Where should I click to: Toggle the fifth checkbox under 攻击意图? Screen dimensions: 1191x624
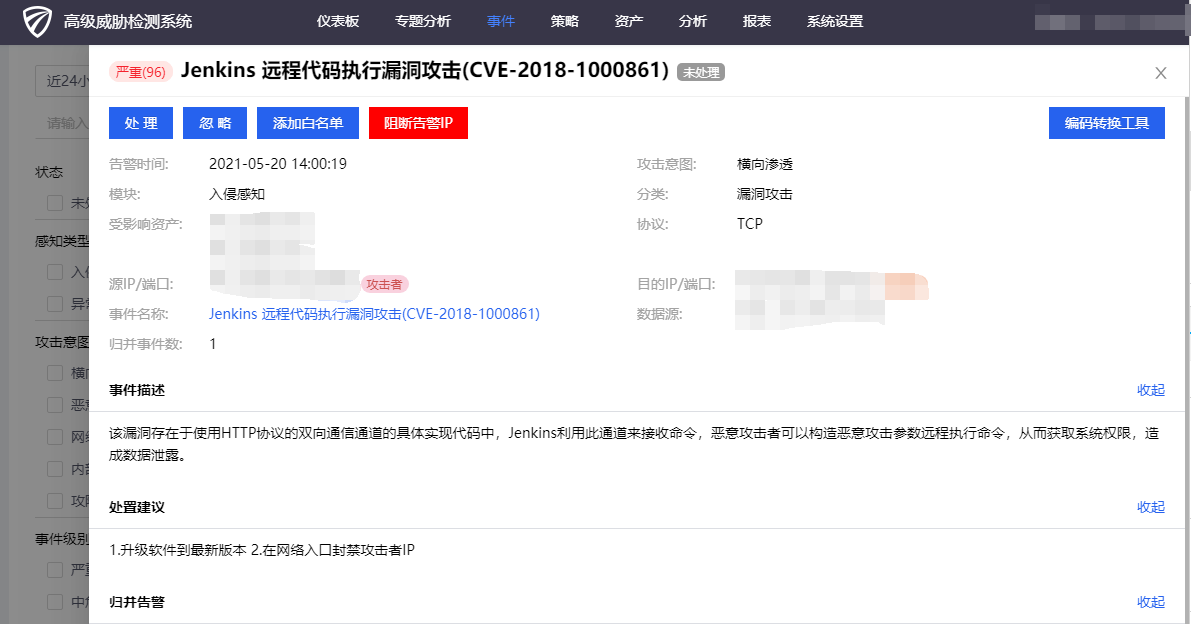coord(55,500)
